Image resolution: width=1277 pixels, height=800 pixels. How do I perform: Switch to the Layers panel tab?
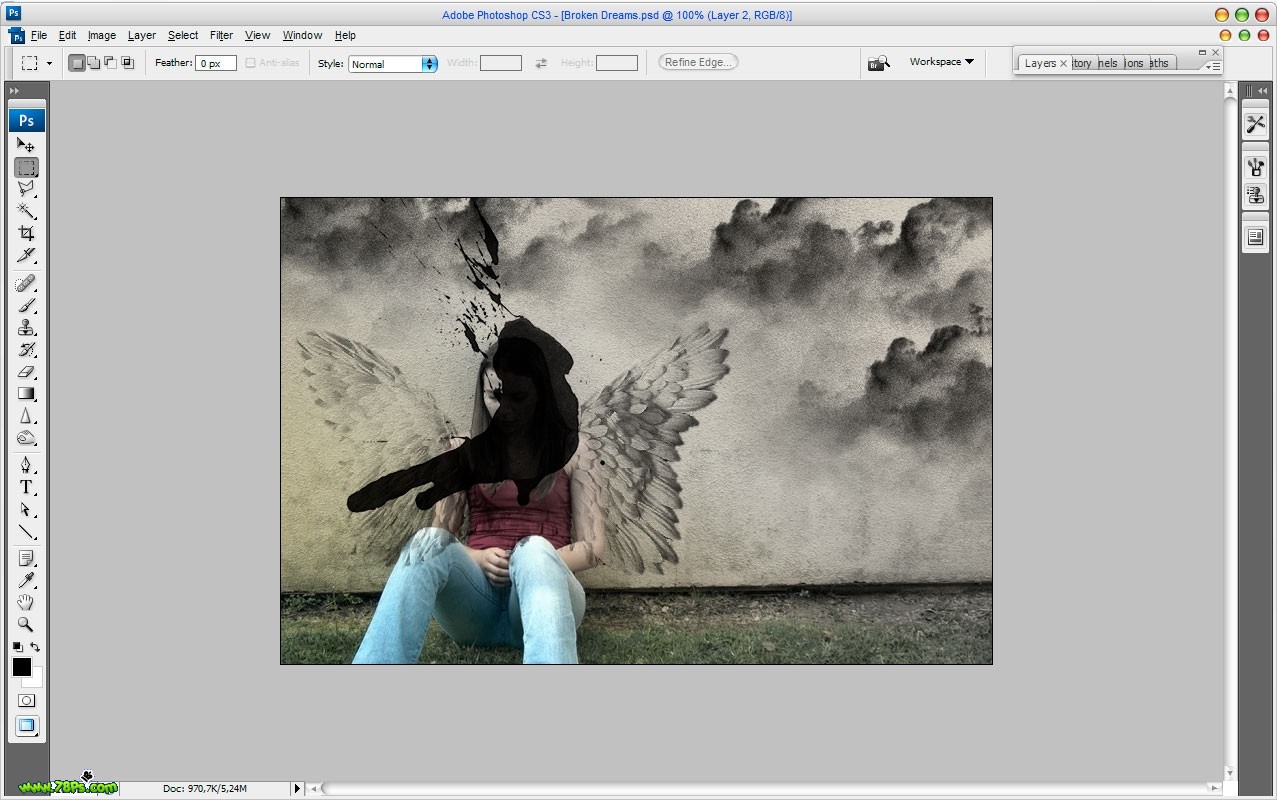pos(1040,63)
